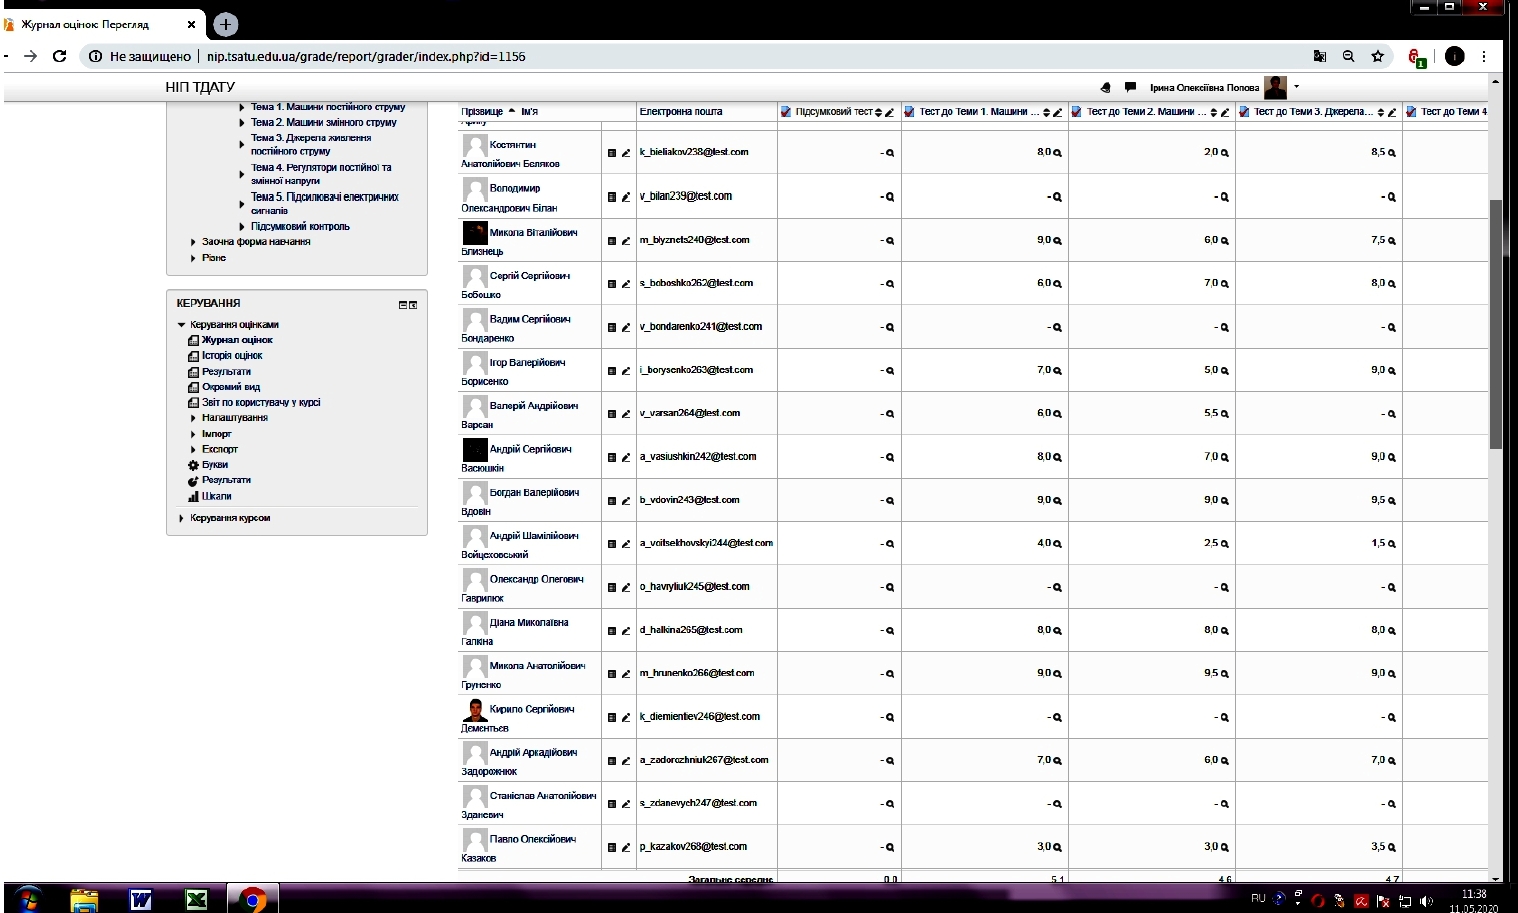Open the user menu dropdown arrow
The height and width of the screenshot is (913, 1518).
tap(1297, 87)
